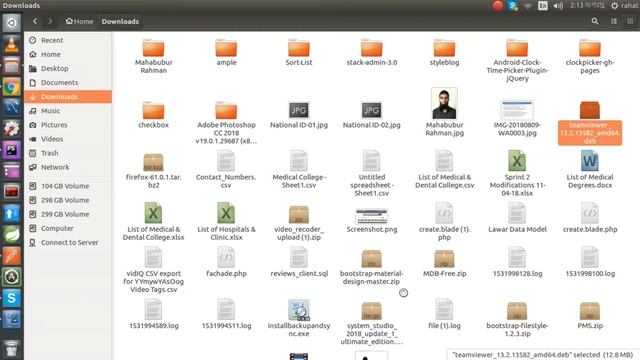Open Computer in the sidebar

click(68, 228)
